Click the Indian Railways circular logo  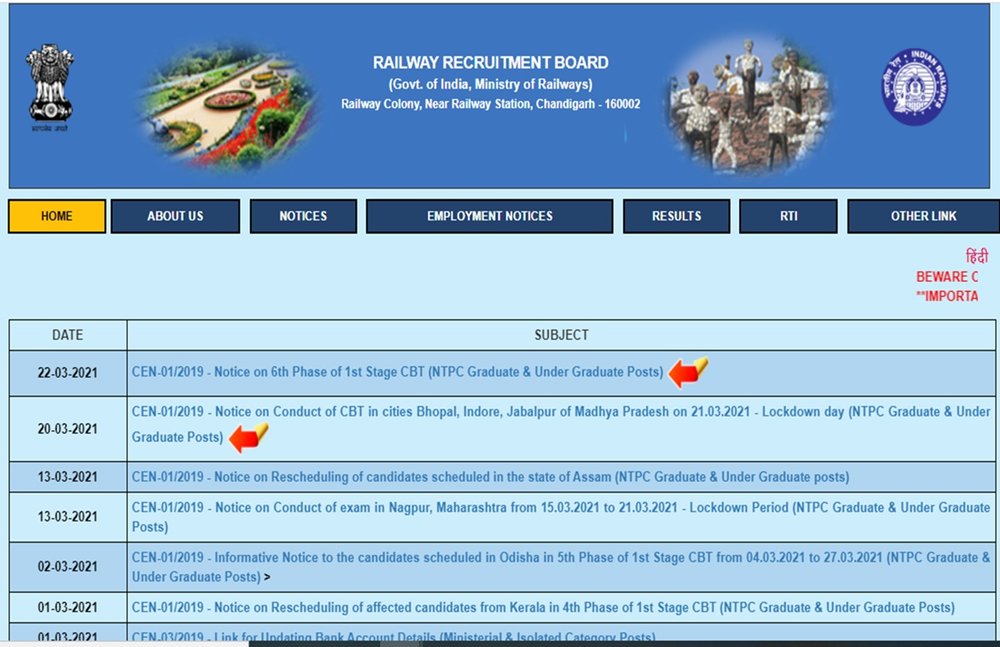click(x=915, y=87)
